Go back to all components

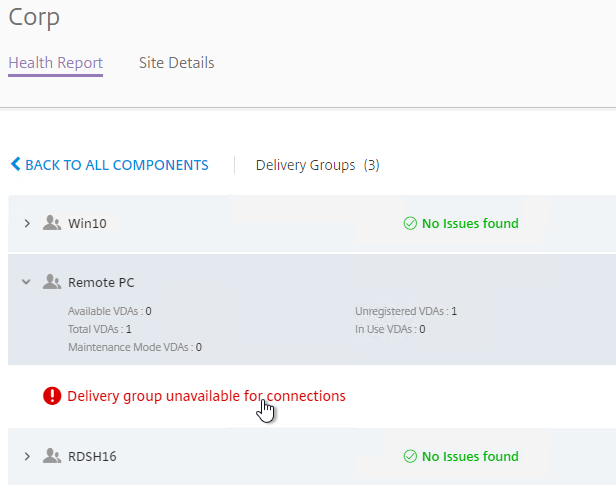[109, 165]
